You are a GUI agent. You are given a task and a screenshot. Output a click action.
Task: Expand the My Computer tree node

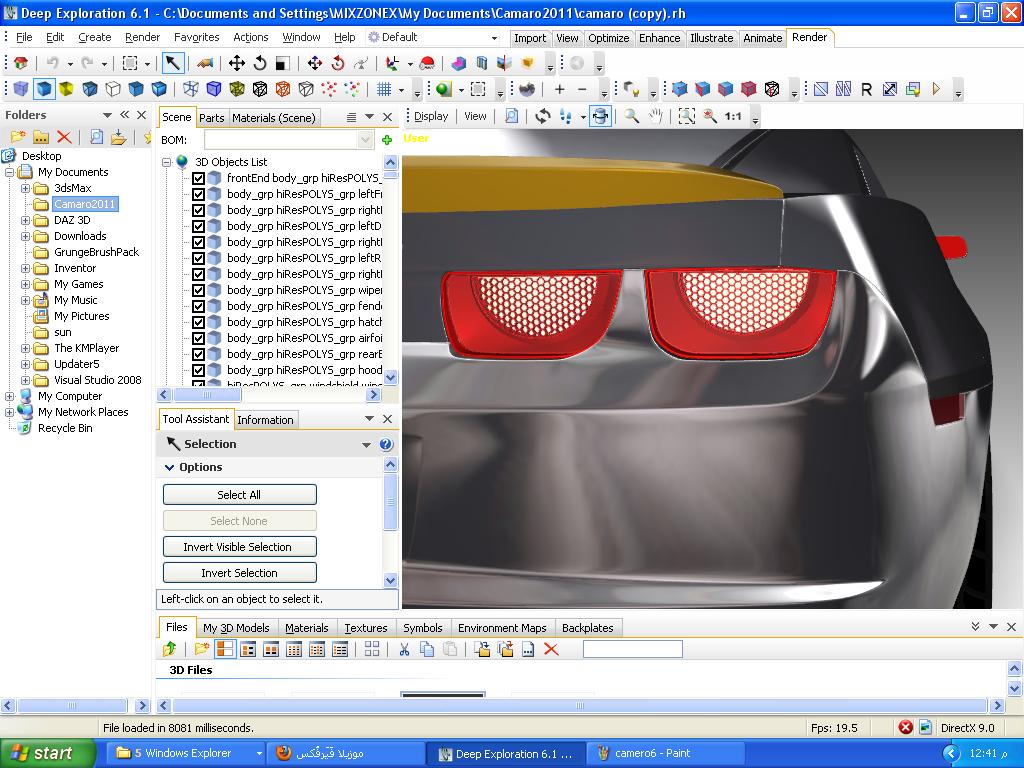[9, 396]
